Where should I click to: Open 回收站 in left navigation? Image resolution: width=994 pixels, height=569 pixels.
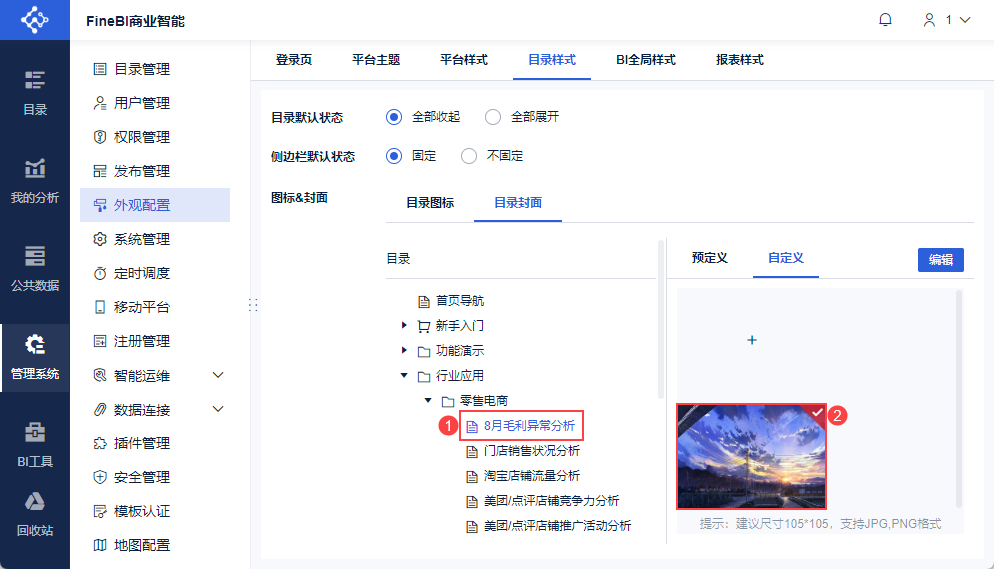(x=35, y=514)
